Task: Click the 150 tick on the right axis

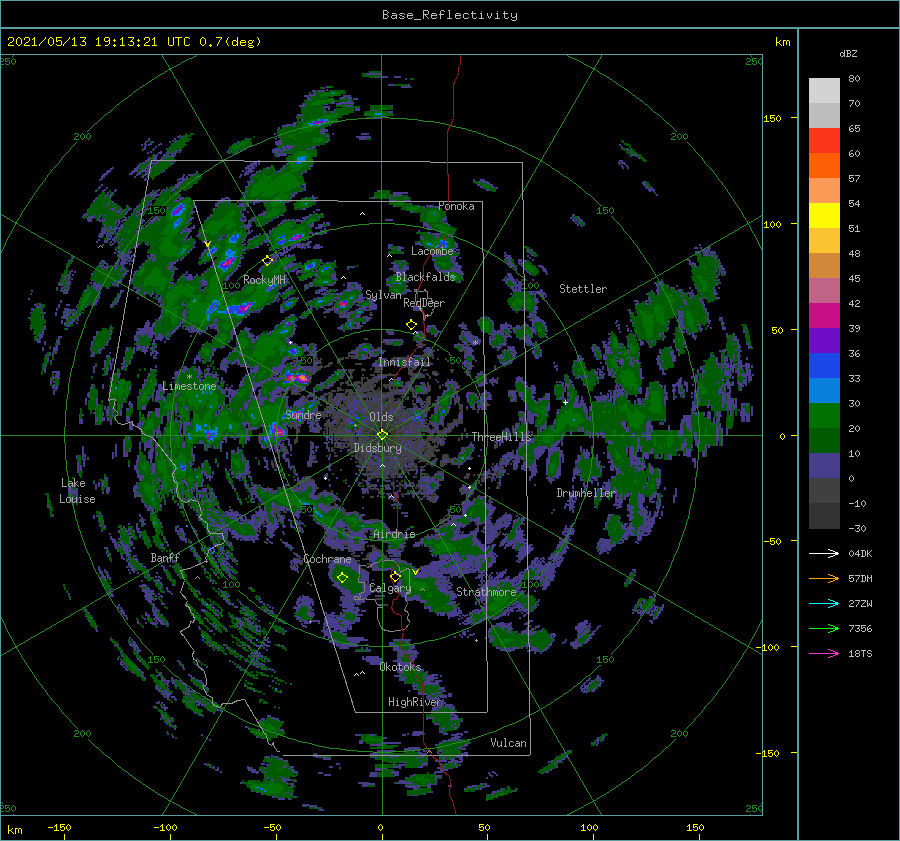Action: tap(772, 118)
